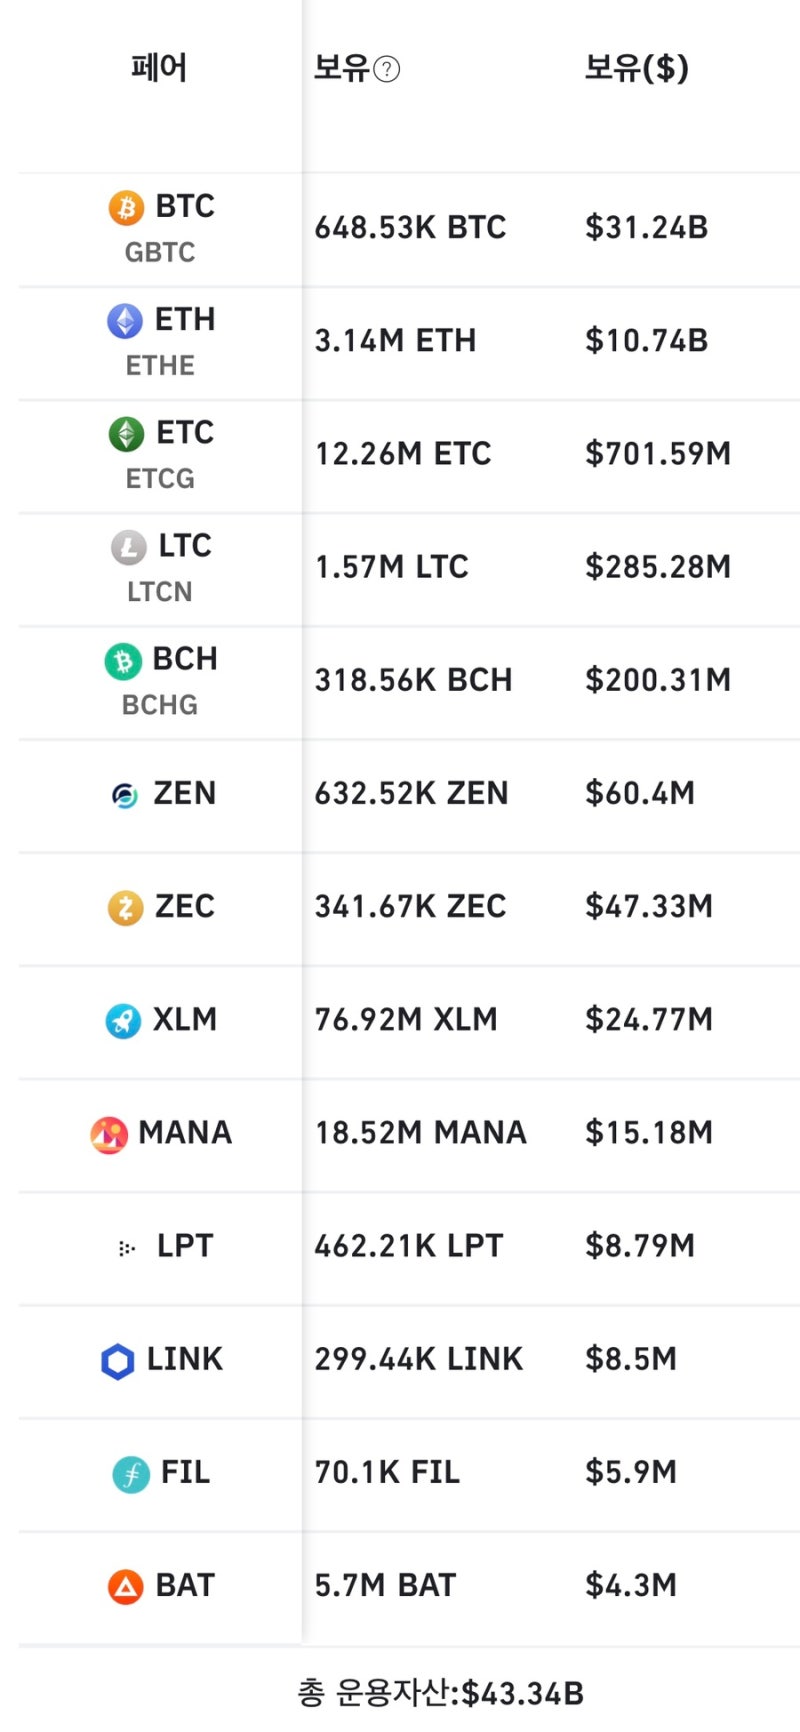Click the Ethereum Classic ETC icon
The height and width of the screenshot is (1732, 800).
point(126,433)
